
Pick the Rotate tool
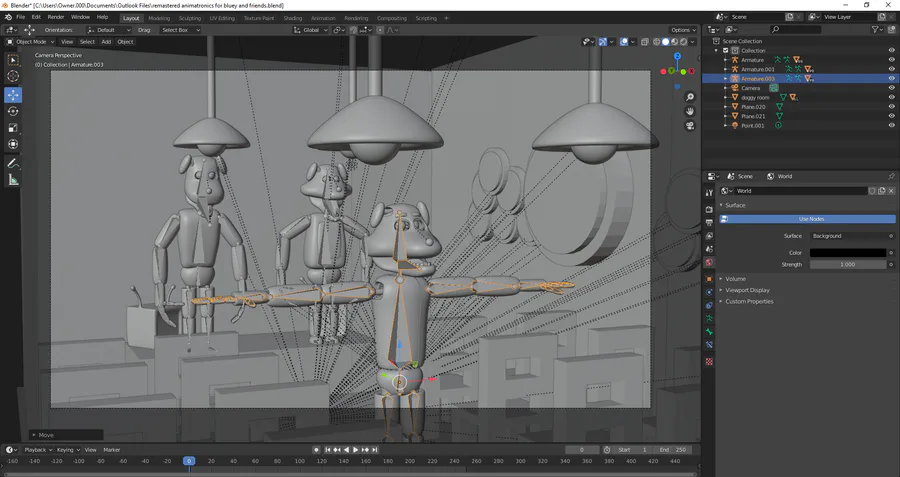coord(13,111)
